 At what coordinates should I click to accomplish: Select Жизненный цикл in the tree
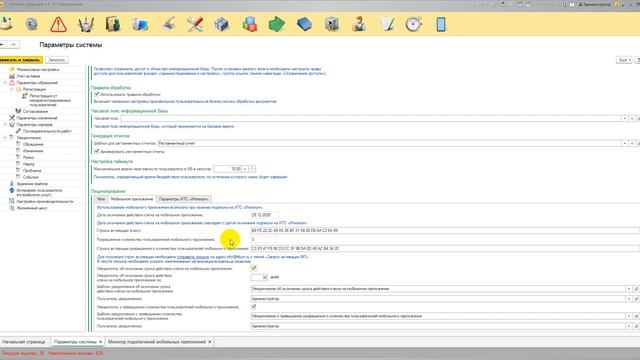click(x=32, y=208)
